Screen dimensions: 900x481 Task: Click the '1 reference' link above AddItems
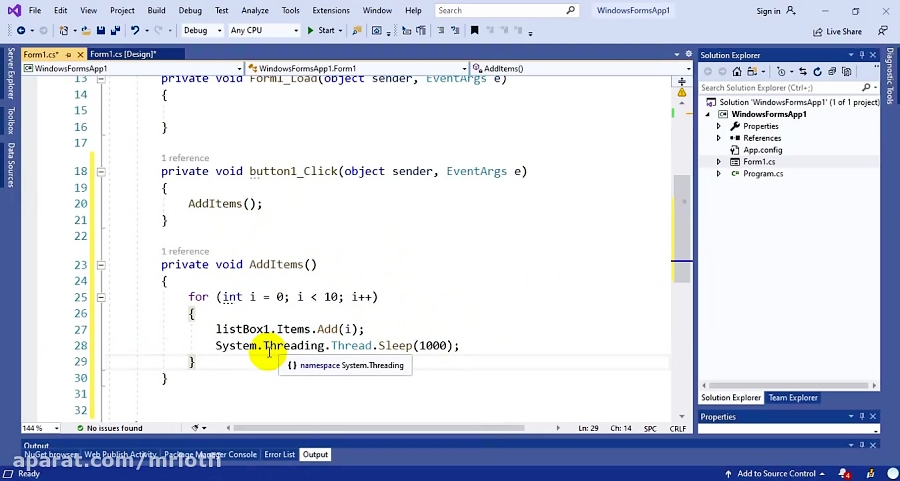185,251
